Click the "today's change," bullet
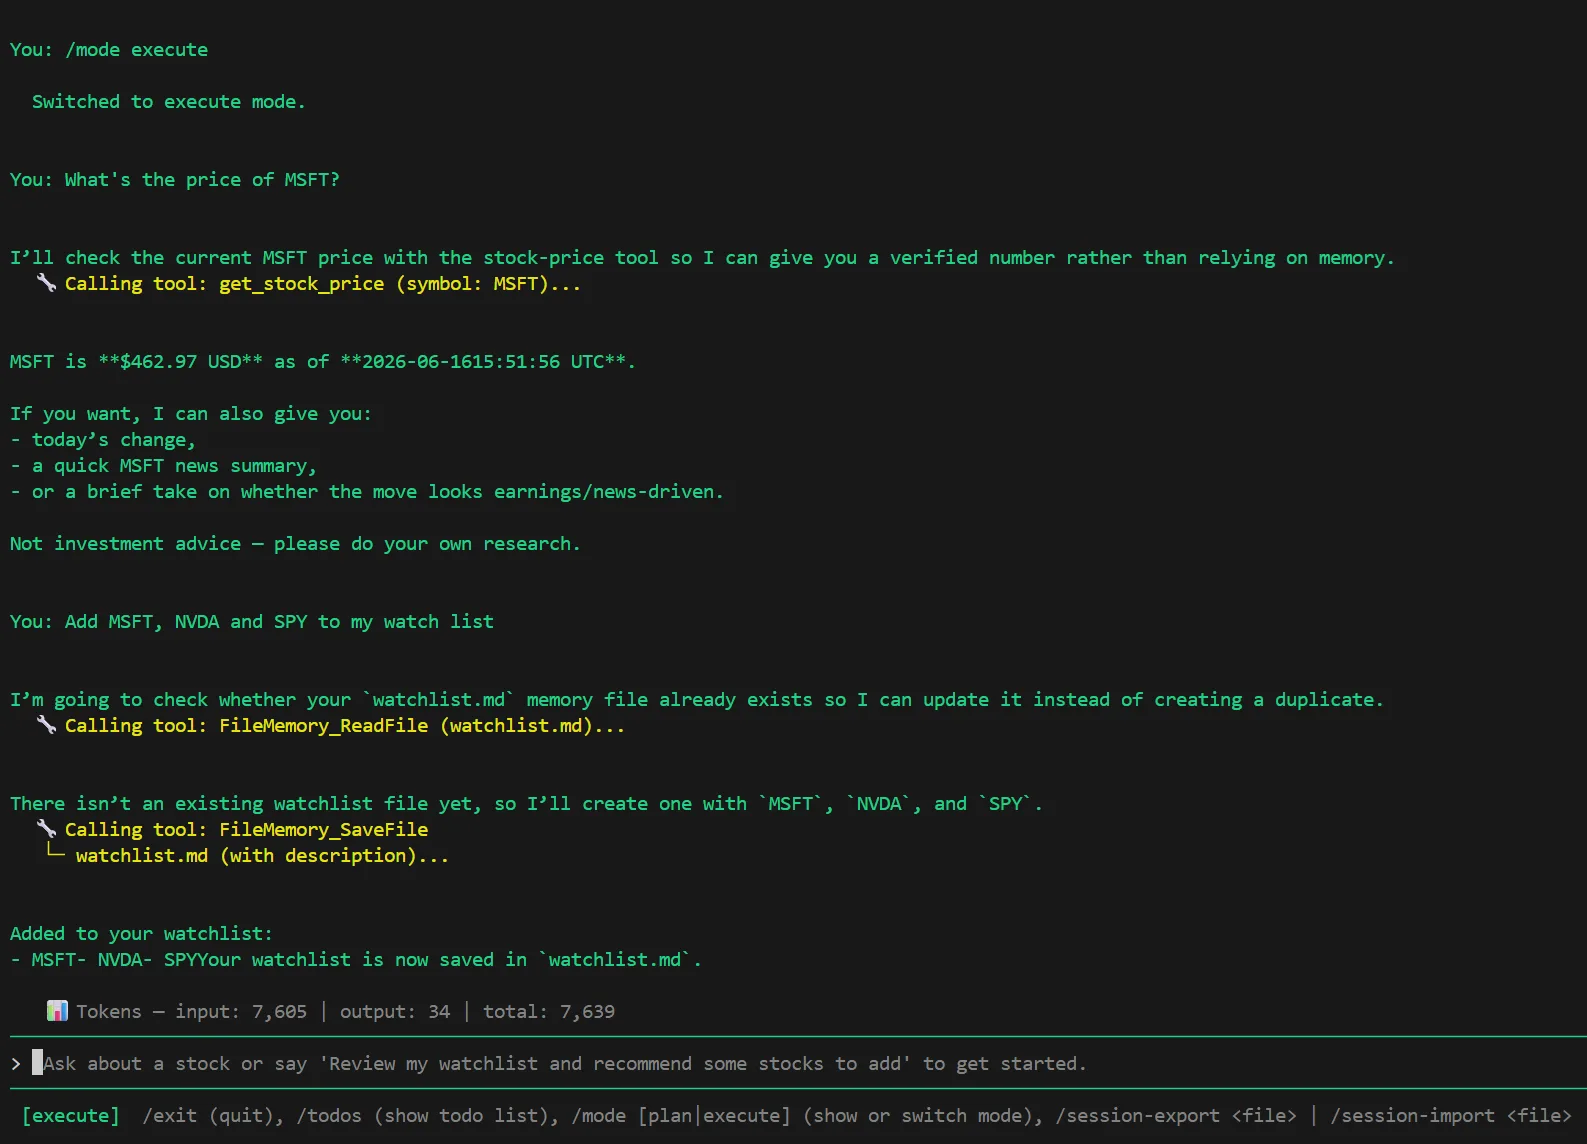The image size is (1587, 1144). 103,439
